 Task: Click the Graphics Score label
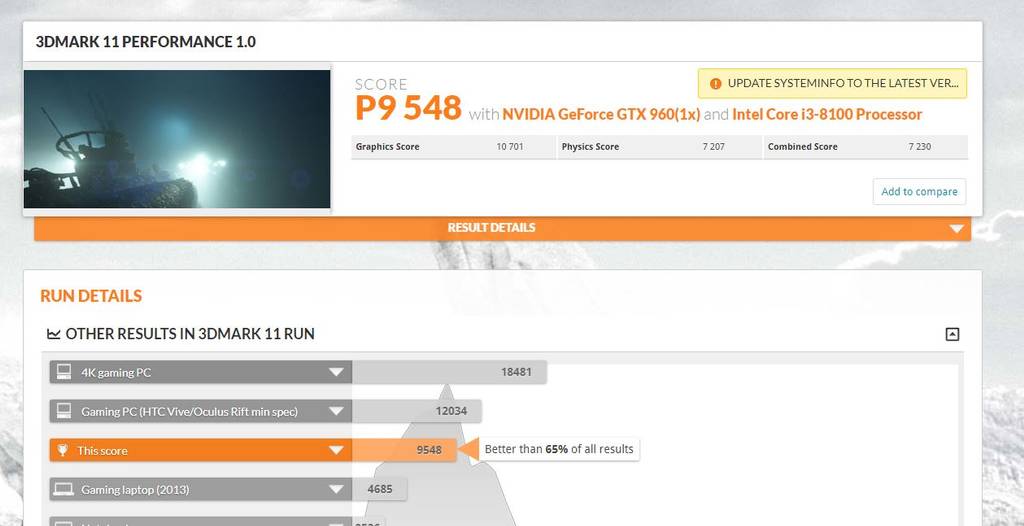(x=387, y=147)
